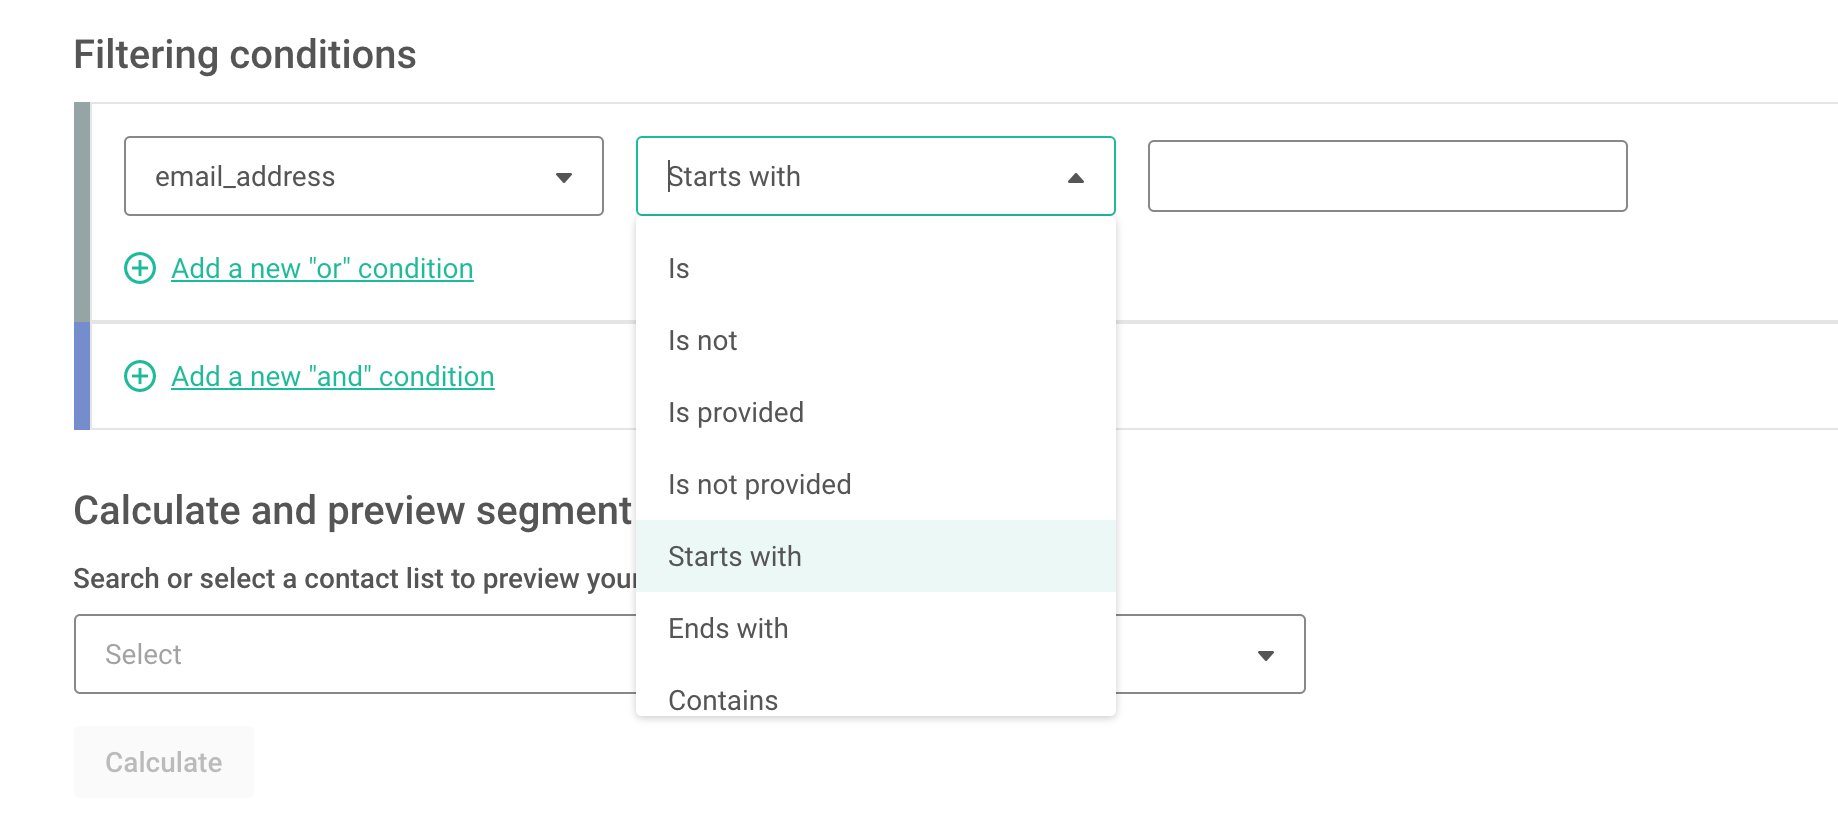Add a new "and" condition link
The width and height of the screenshot is (1838, 834).
click(x=333, y=376)
